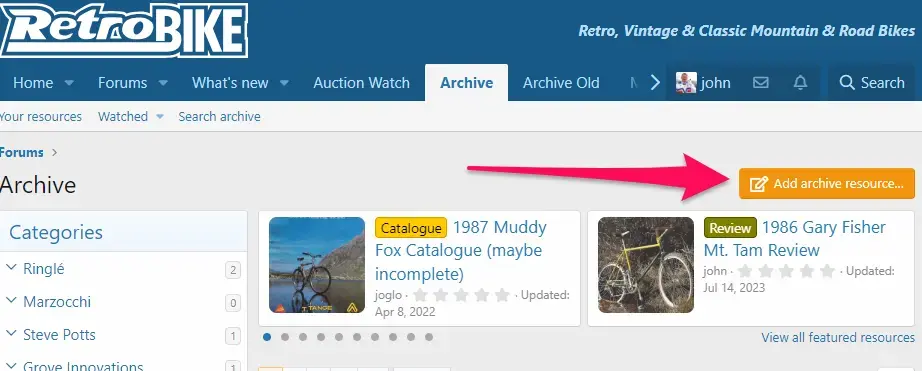The image size is (922, 371).
Task: Open the alerts bell icon
Action: coord(800,83)
